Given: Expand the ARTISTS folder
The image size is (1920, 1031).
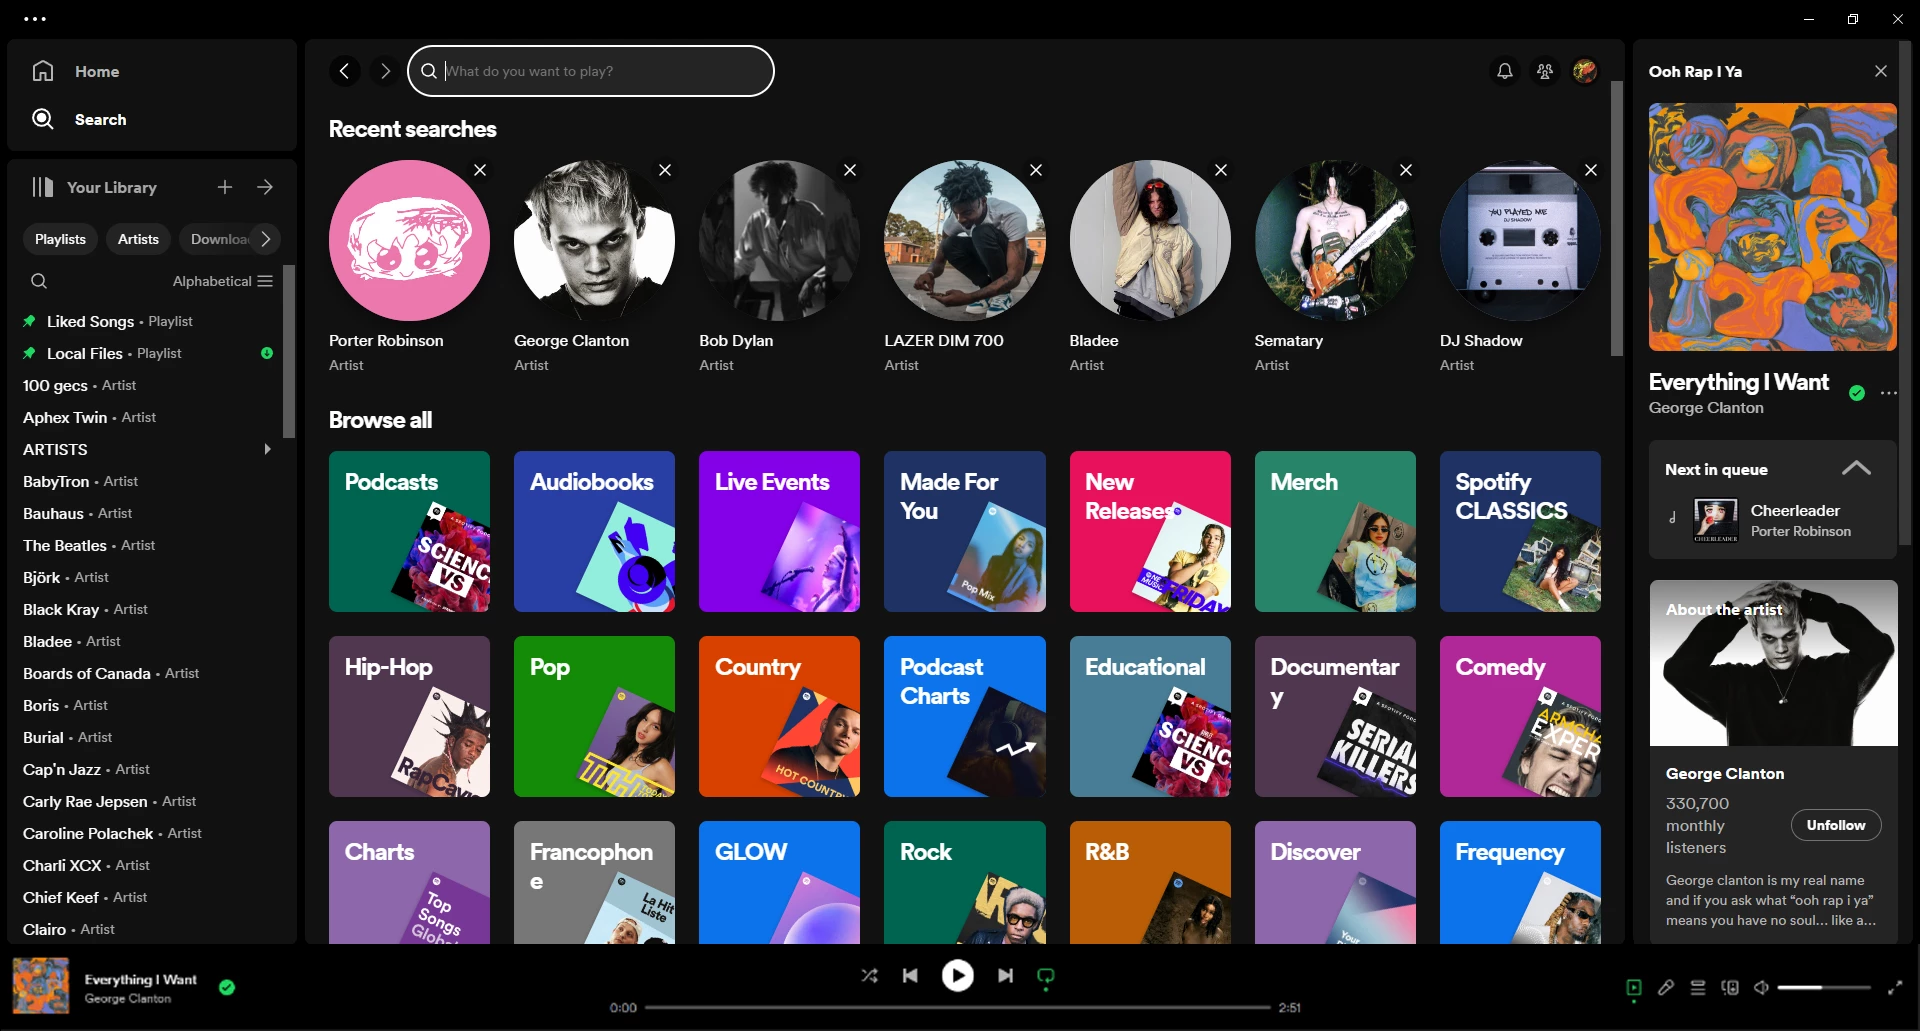Looking at the screenshot, I should pos(267,449).
